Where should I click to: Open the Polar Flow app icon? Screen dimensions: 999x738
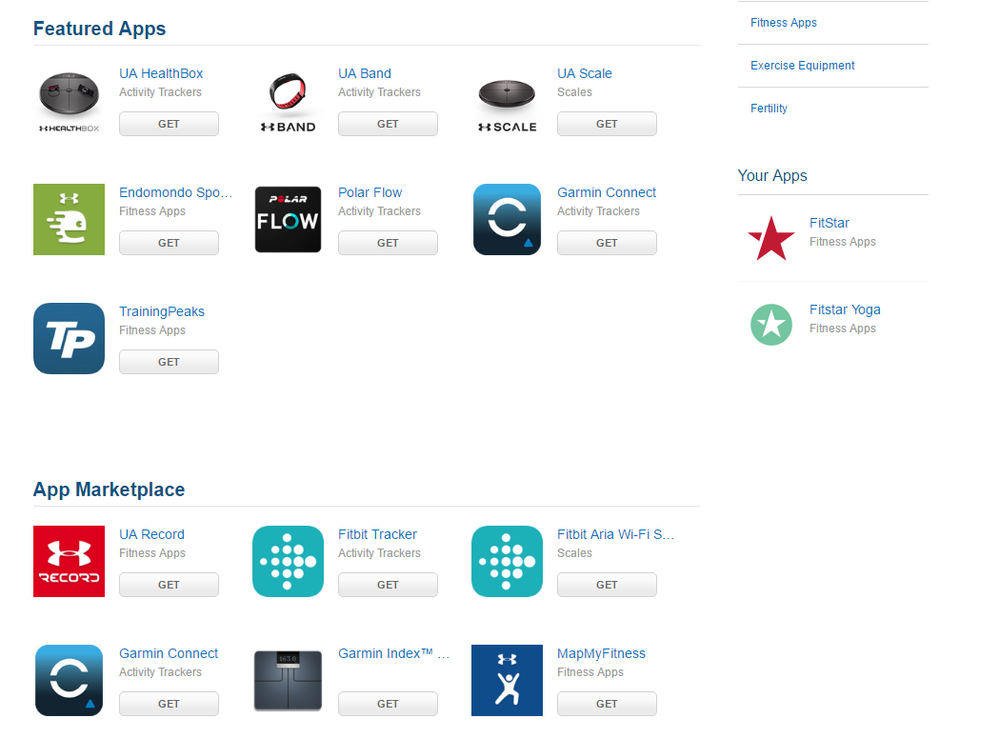288,219
